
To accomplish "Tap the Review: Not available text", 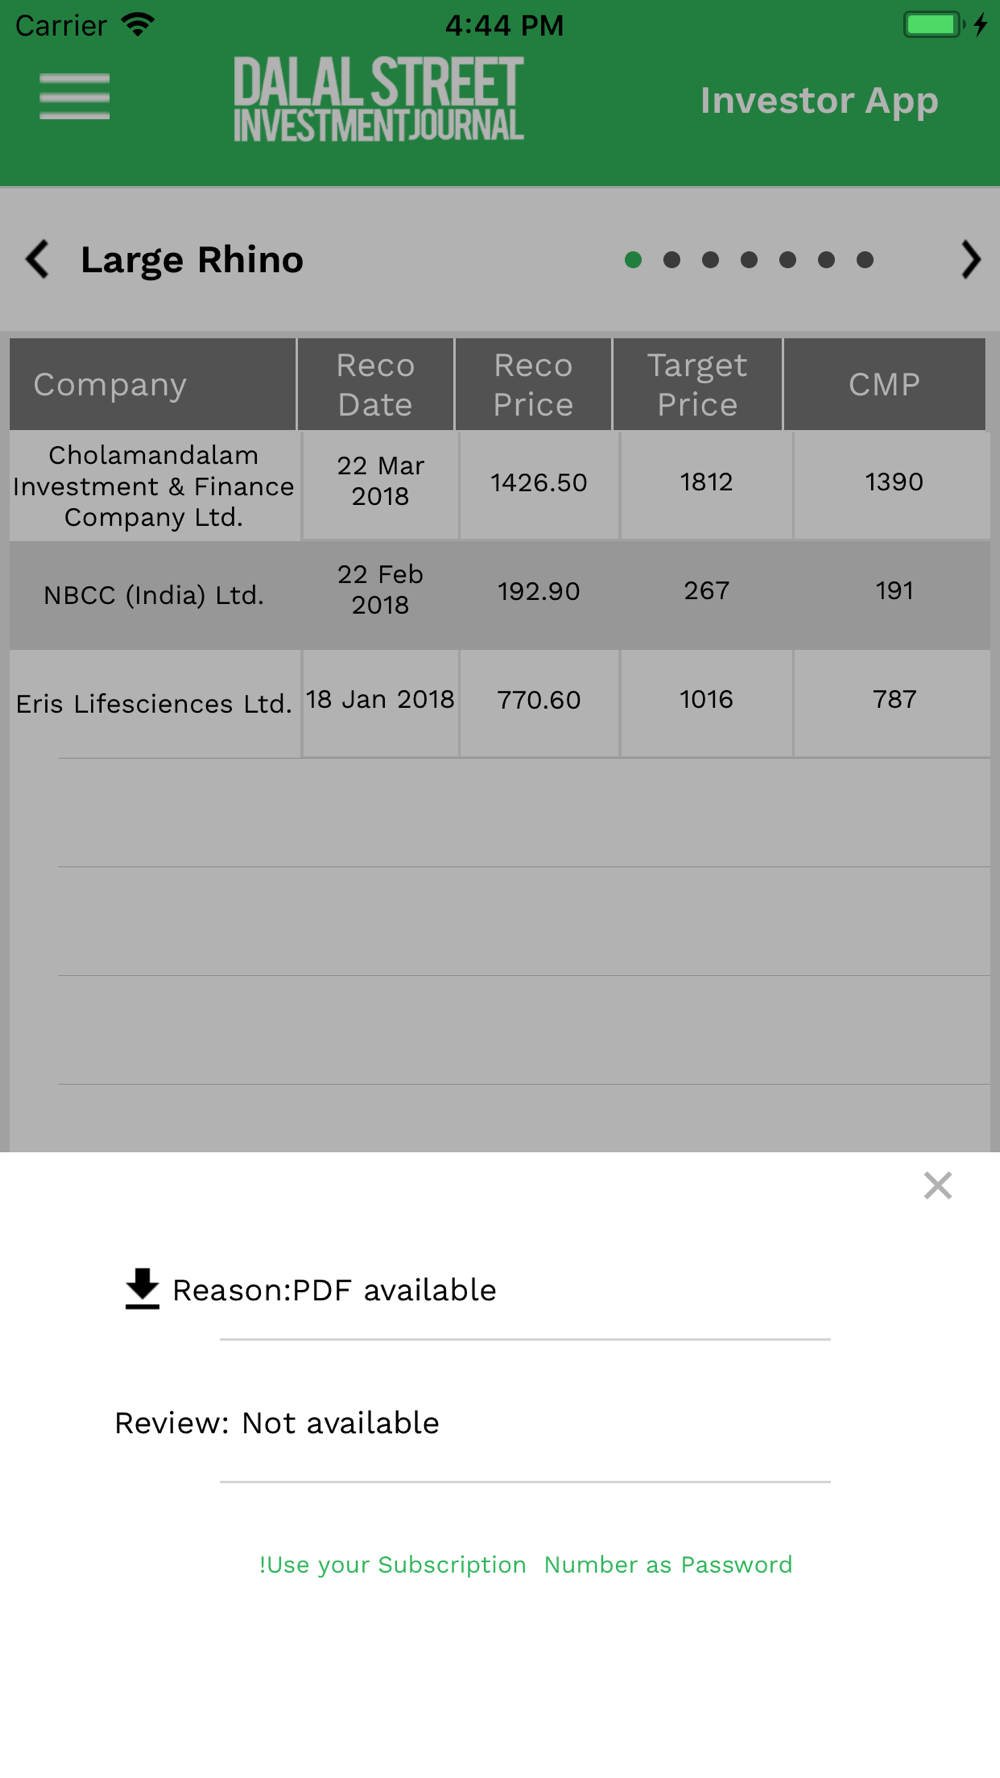I will coord(277,1423).
